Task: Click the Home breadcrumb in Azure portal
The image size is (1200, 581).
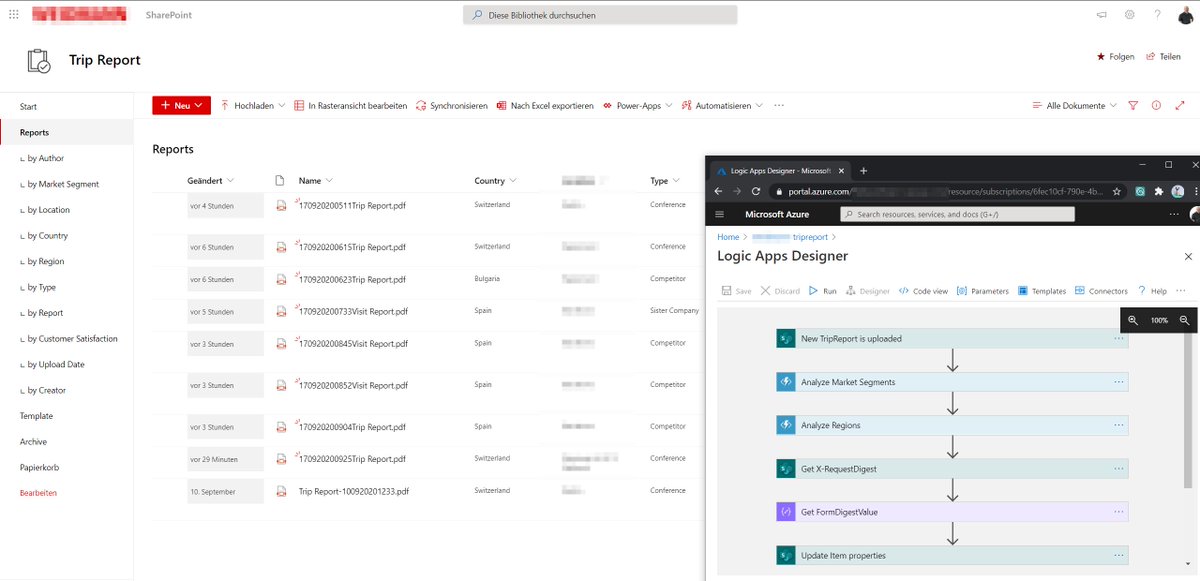Action: coord(728,237)
